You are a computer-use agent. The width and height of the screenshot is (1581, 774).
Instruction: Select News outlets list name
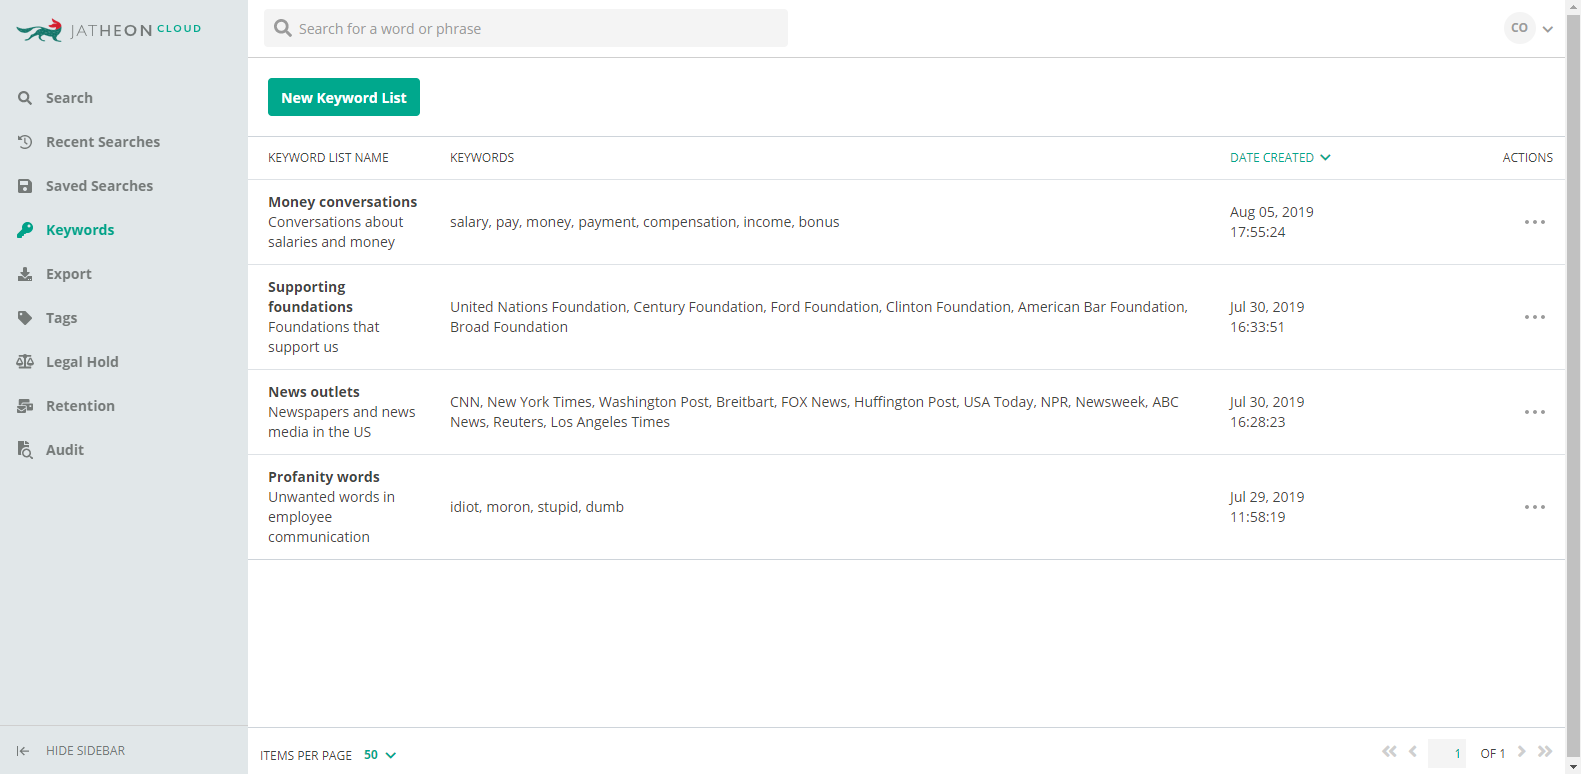click(x=314, y=392)
